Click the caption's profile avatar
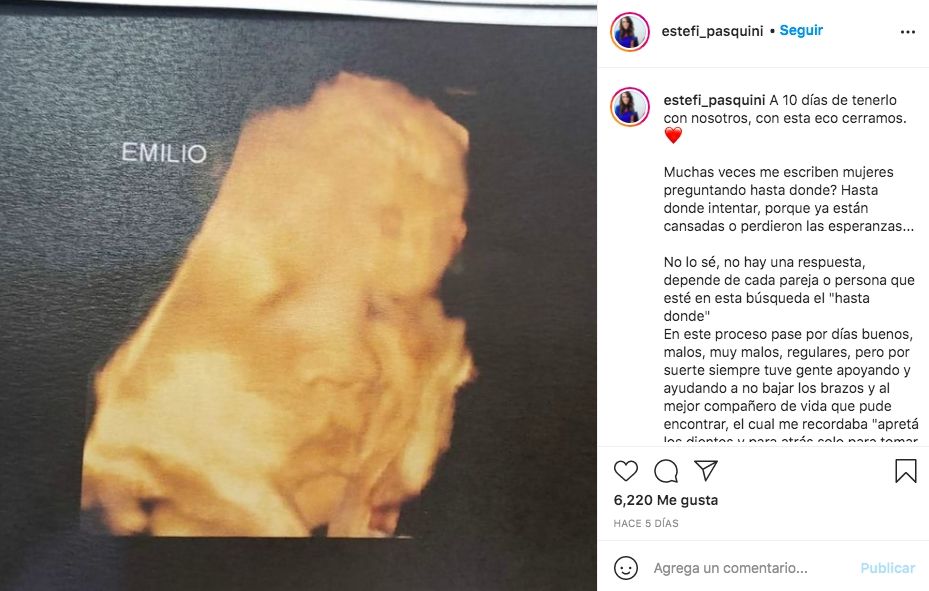 (630, 107)
